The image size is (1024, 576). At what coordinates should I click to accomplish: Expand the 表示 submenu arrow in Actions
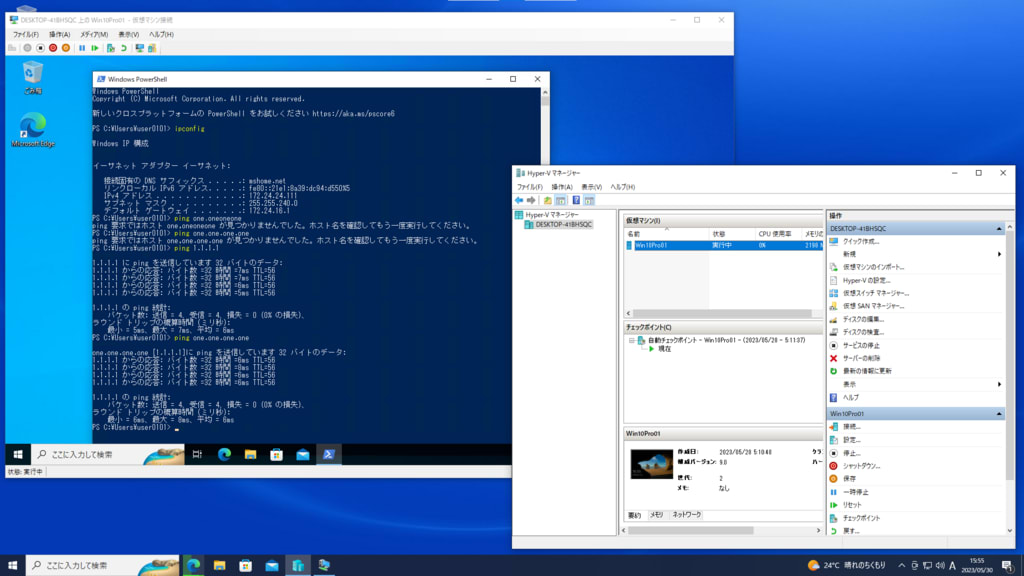click(999, 384)
